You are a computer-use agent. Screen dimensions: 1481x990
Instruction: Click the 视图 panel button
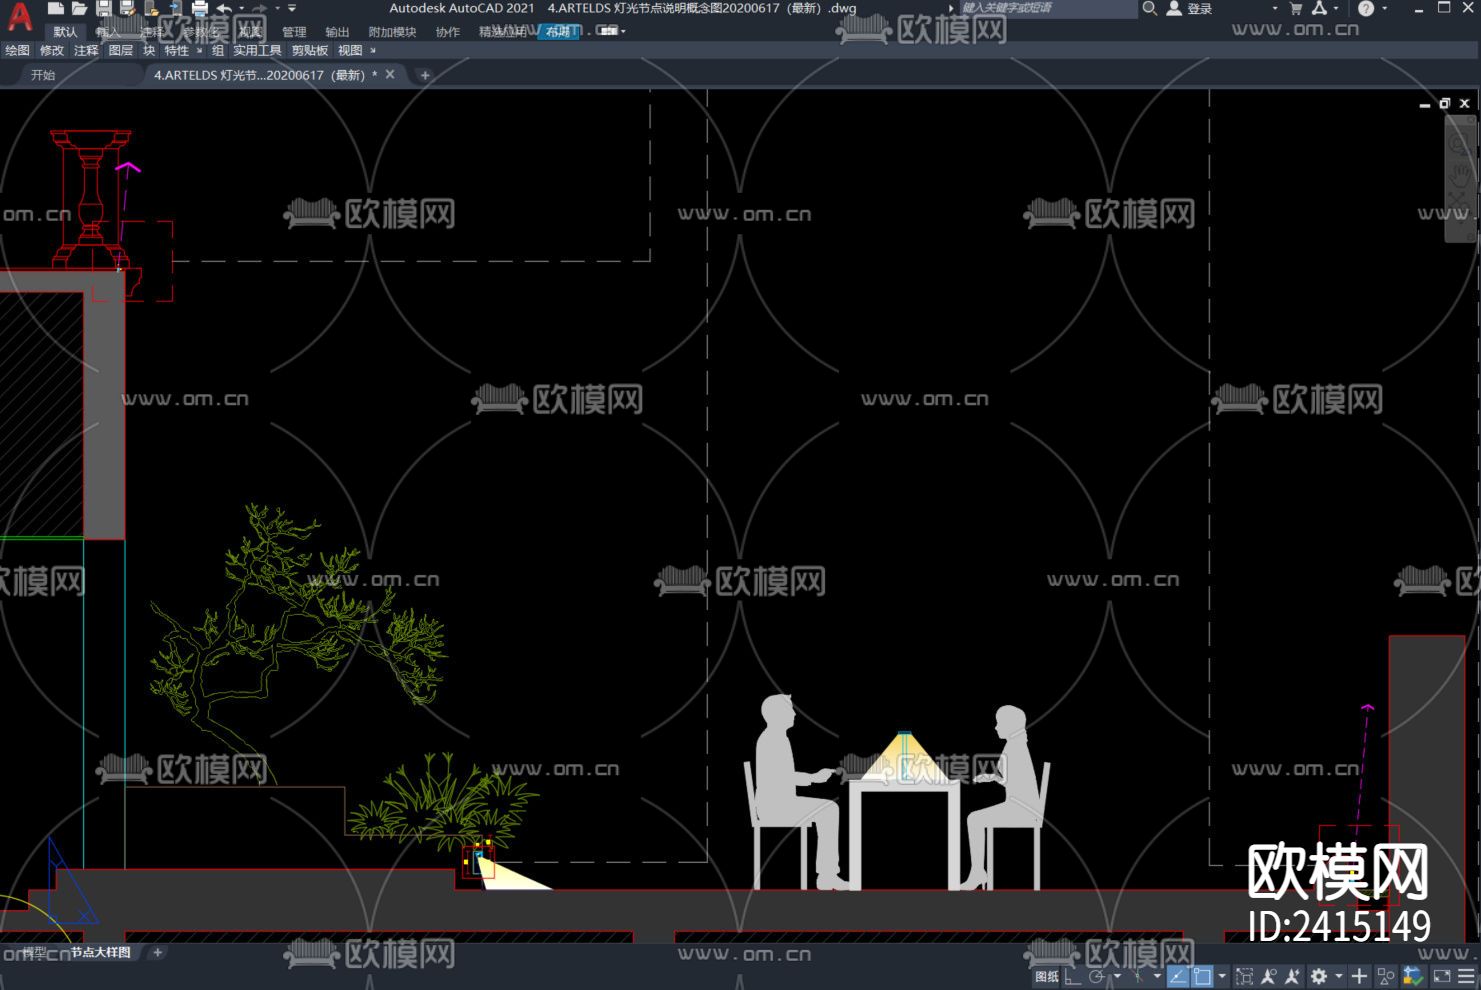tap(350, 50)
